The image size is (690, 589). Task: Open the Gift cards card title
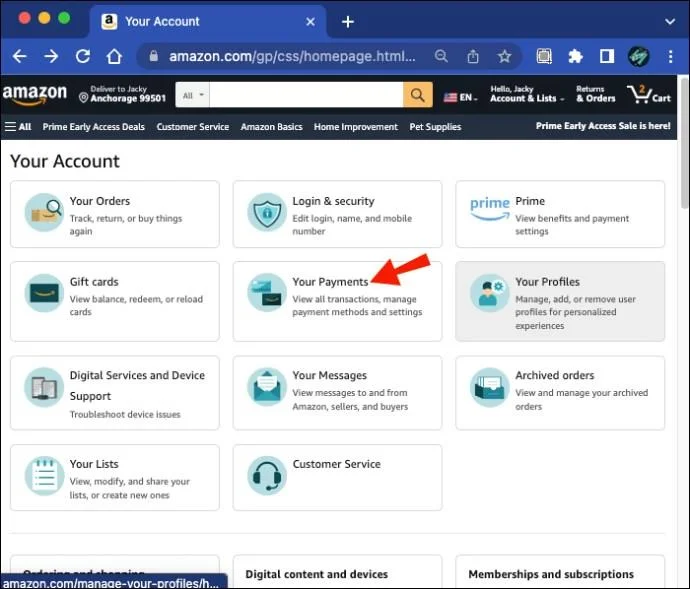[x=94, y=282]
